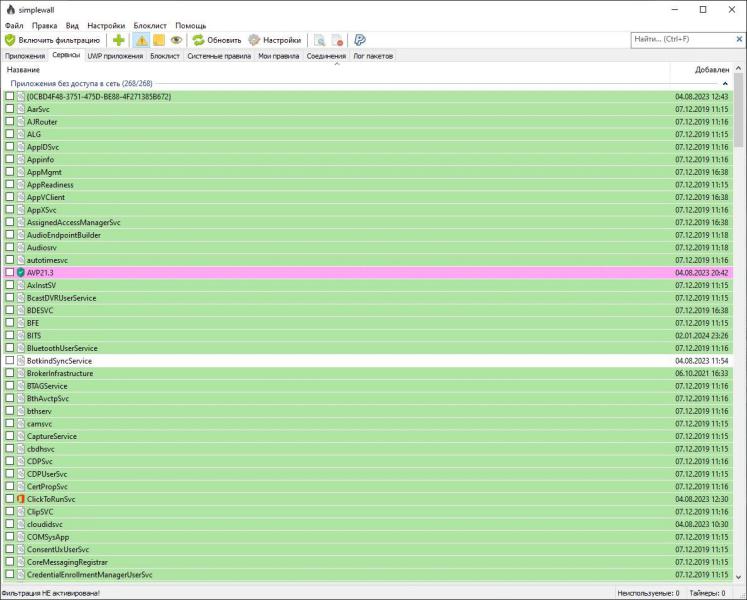Viewport: 747px width, 600px height.
Task: Check the CaptureService checkbox
Action: click(10, 436)
